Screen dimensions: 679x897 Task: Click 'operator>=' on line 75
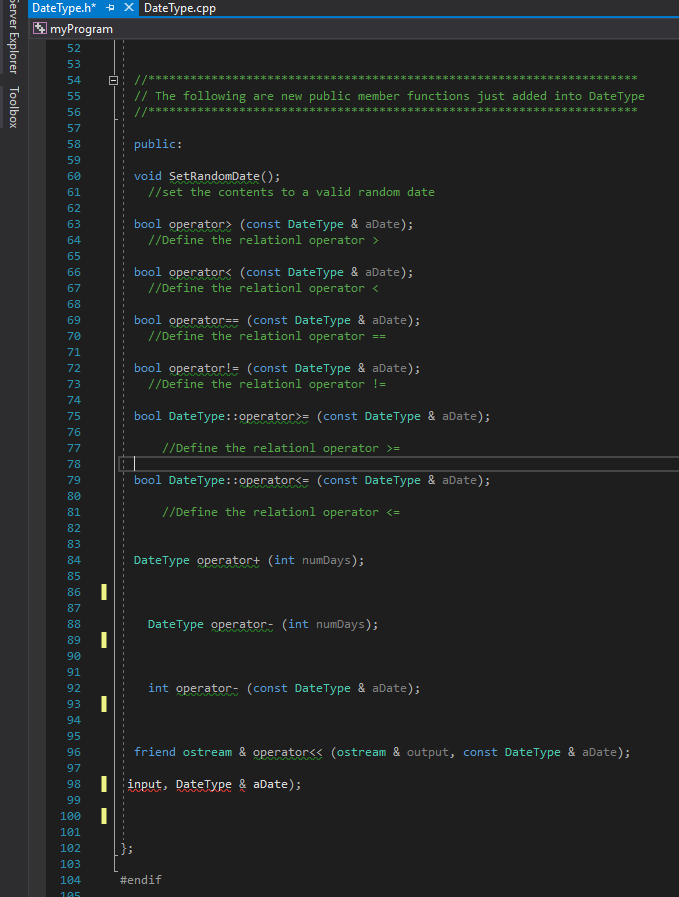click(273, 416)
